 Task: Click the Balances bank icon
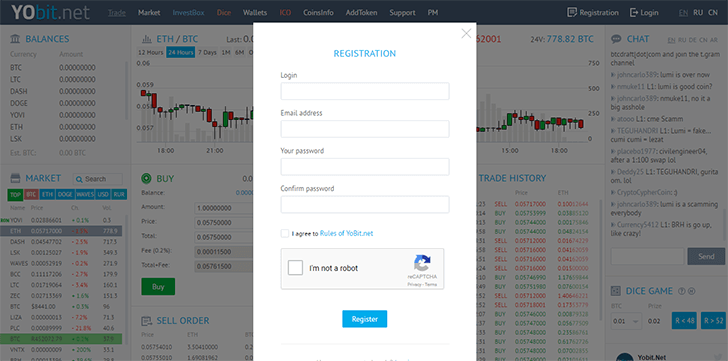[15, 39]
